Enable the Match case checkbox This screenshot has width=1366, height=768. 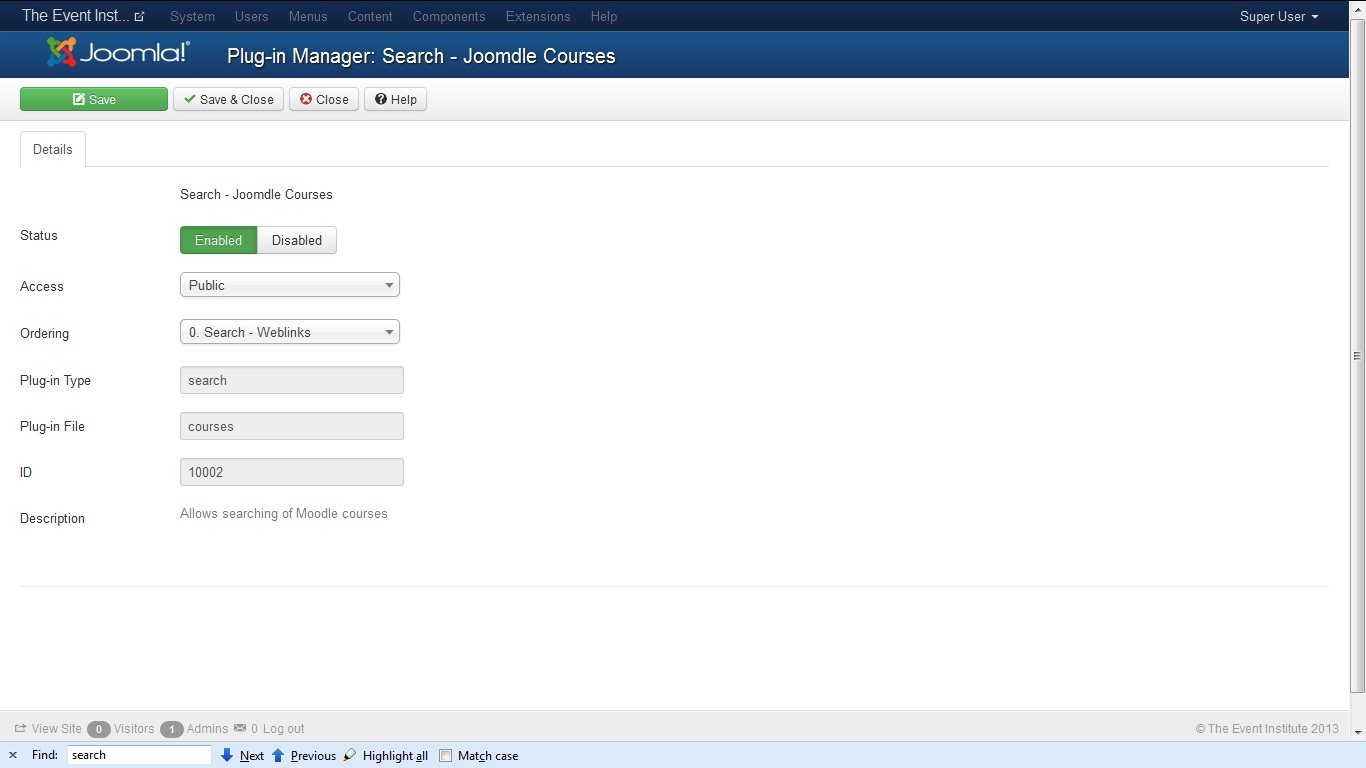click(x=446, y=756)
